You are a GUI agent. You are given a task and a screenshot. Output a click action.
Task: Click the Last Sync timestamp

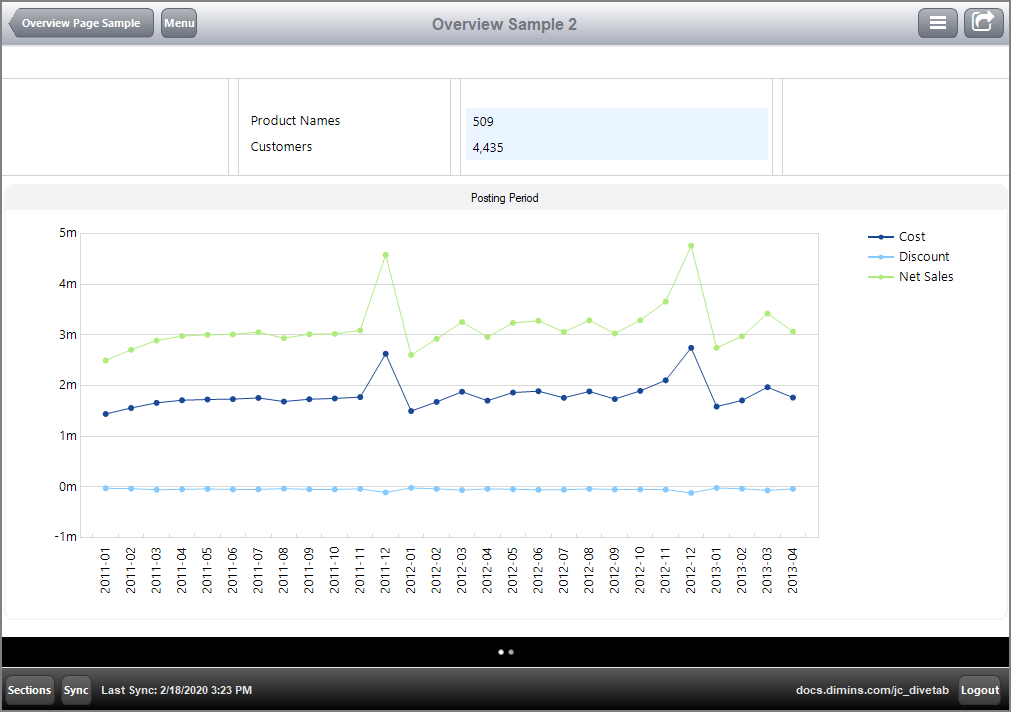tap(176, 690)
